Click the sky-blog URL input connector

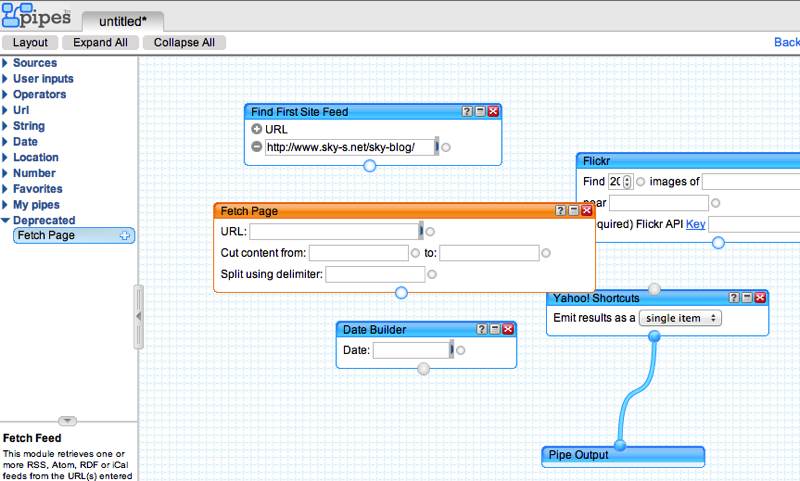point(446,147)
